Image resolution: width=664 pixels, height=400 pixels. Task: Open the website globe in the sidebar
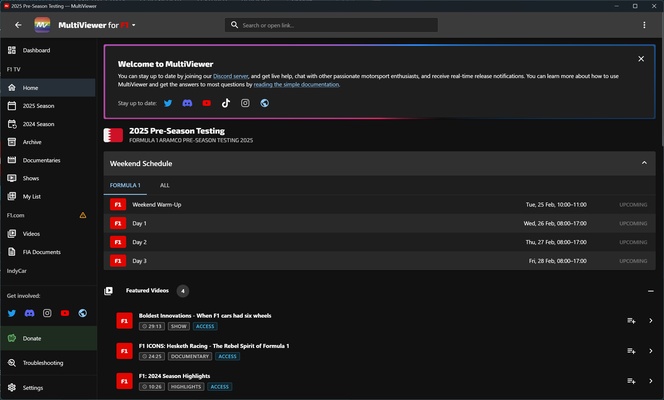pos(83,313)
